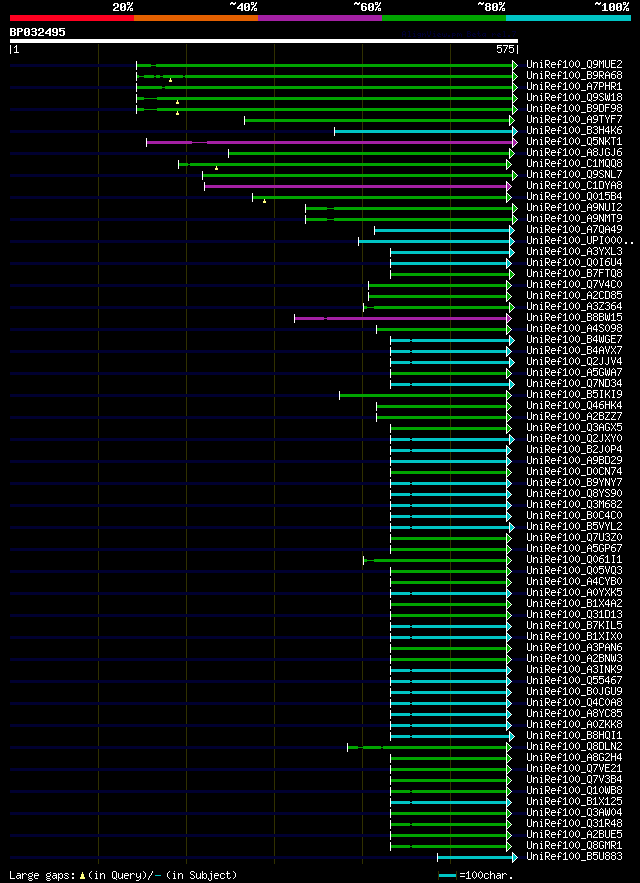This screenshot has height=883, width=640.
Task: Open hit UniRef100_B9RA68
Action: tap(574, 75)
